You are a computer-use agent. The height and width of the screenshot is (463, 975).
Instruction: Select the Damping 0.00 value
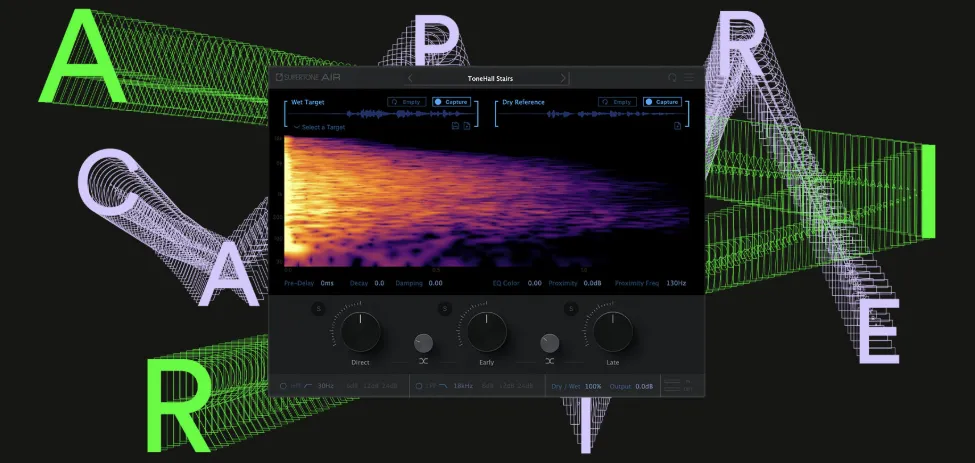435,283
